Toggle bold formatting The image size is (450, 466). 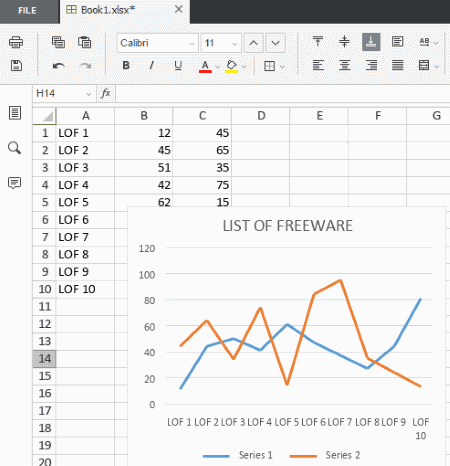point(126,65)
